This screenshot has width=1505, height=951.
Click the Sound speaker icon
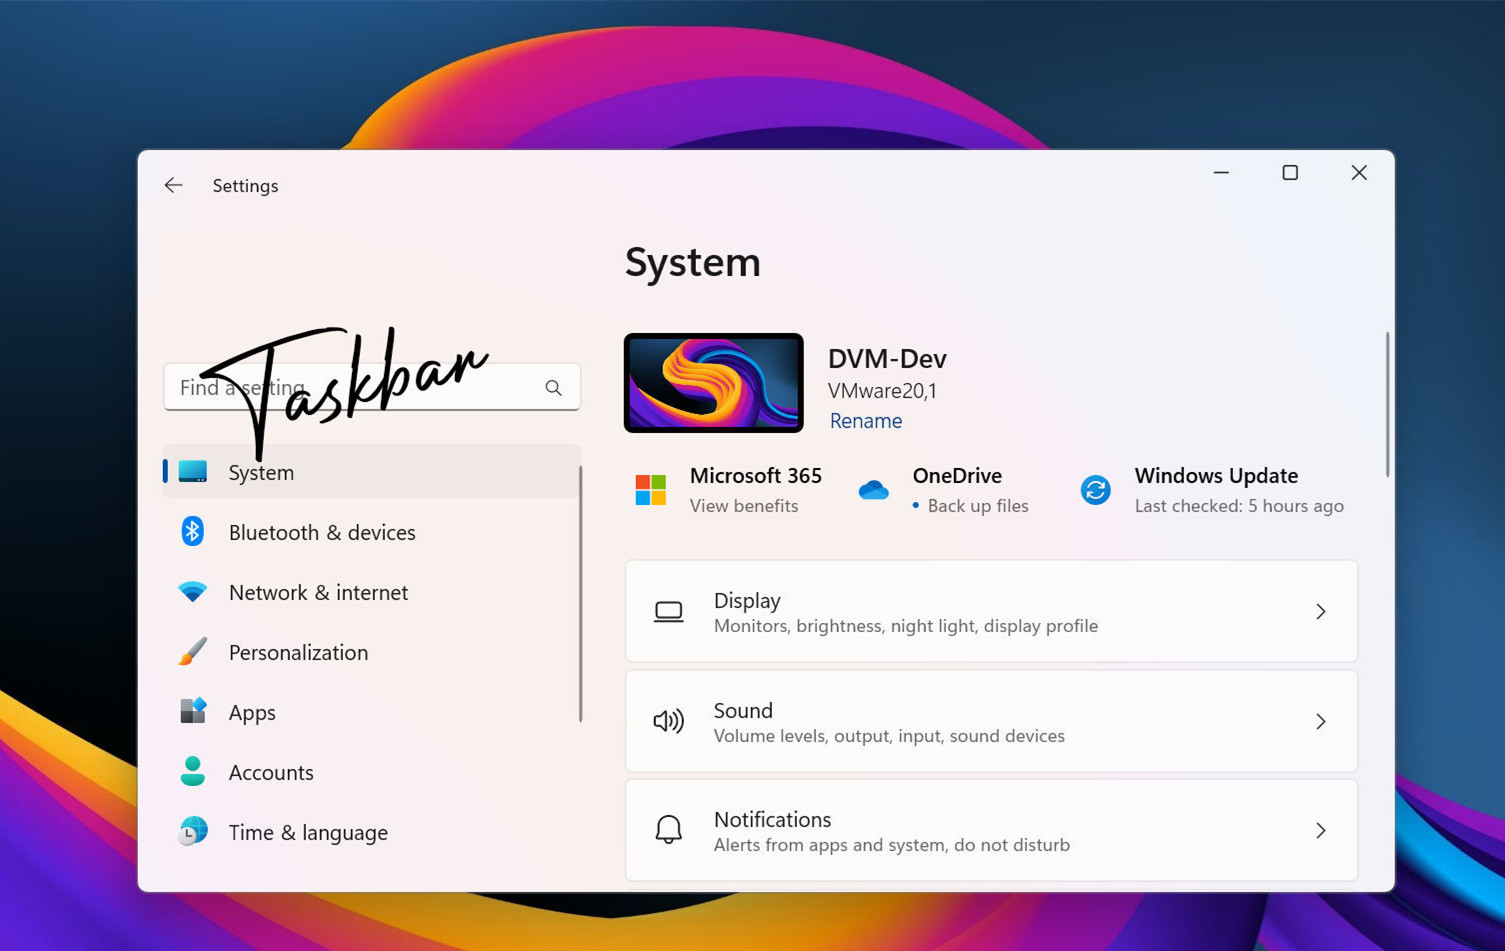click(669, 721)
